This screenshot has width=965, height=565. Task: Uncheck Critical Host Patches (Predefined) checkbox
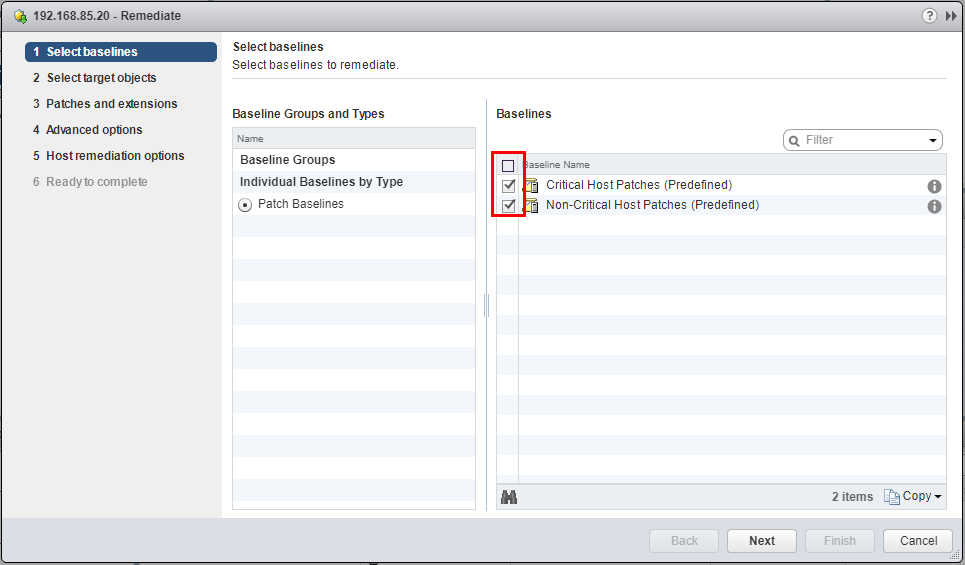tap(508, 185)
